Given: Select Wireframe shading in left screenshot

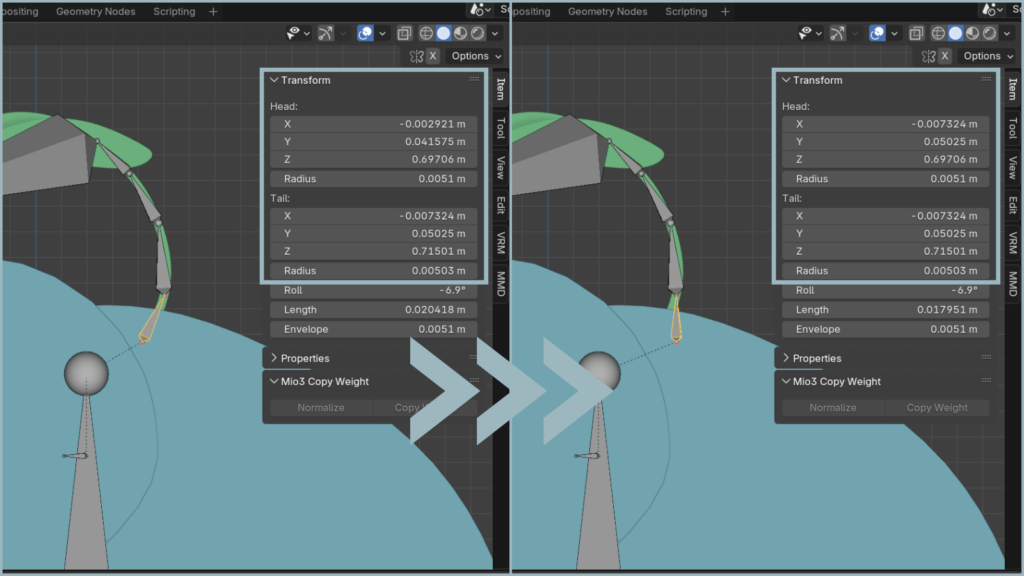Looking at the screenshot, I should pyautogui.click(x=426, y=33).
